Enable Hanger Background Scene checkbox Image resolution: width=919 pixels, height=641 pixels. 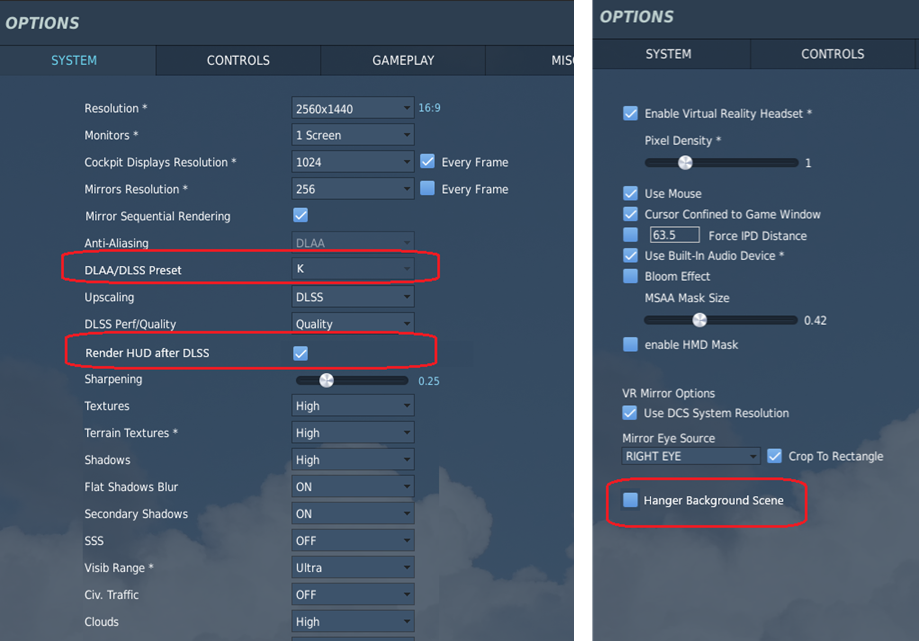[631, 500]
